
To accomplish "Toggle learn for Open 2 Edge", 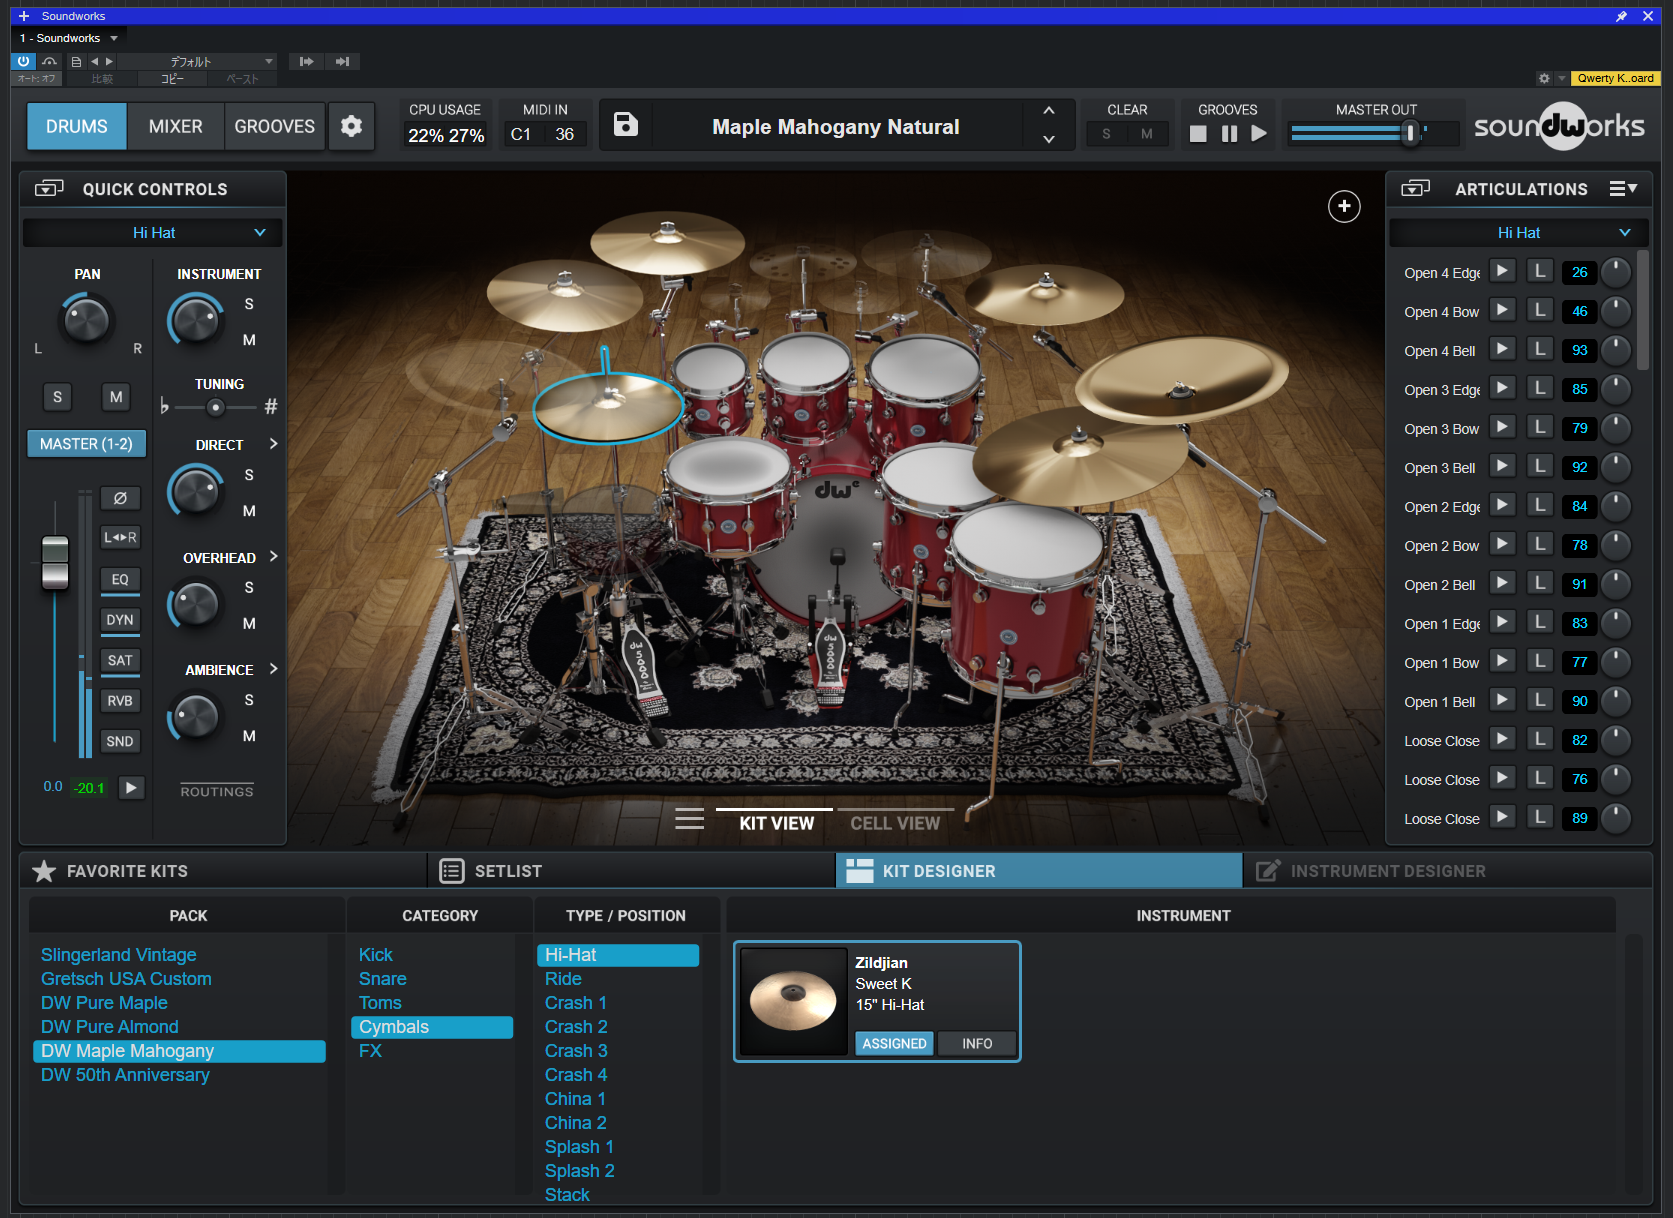I will (x=1541, y=505).
